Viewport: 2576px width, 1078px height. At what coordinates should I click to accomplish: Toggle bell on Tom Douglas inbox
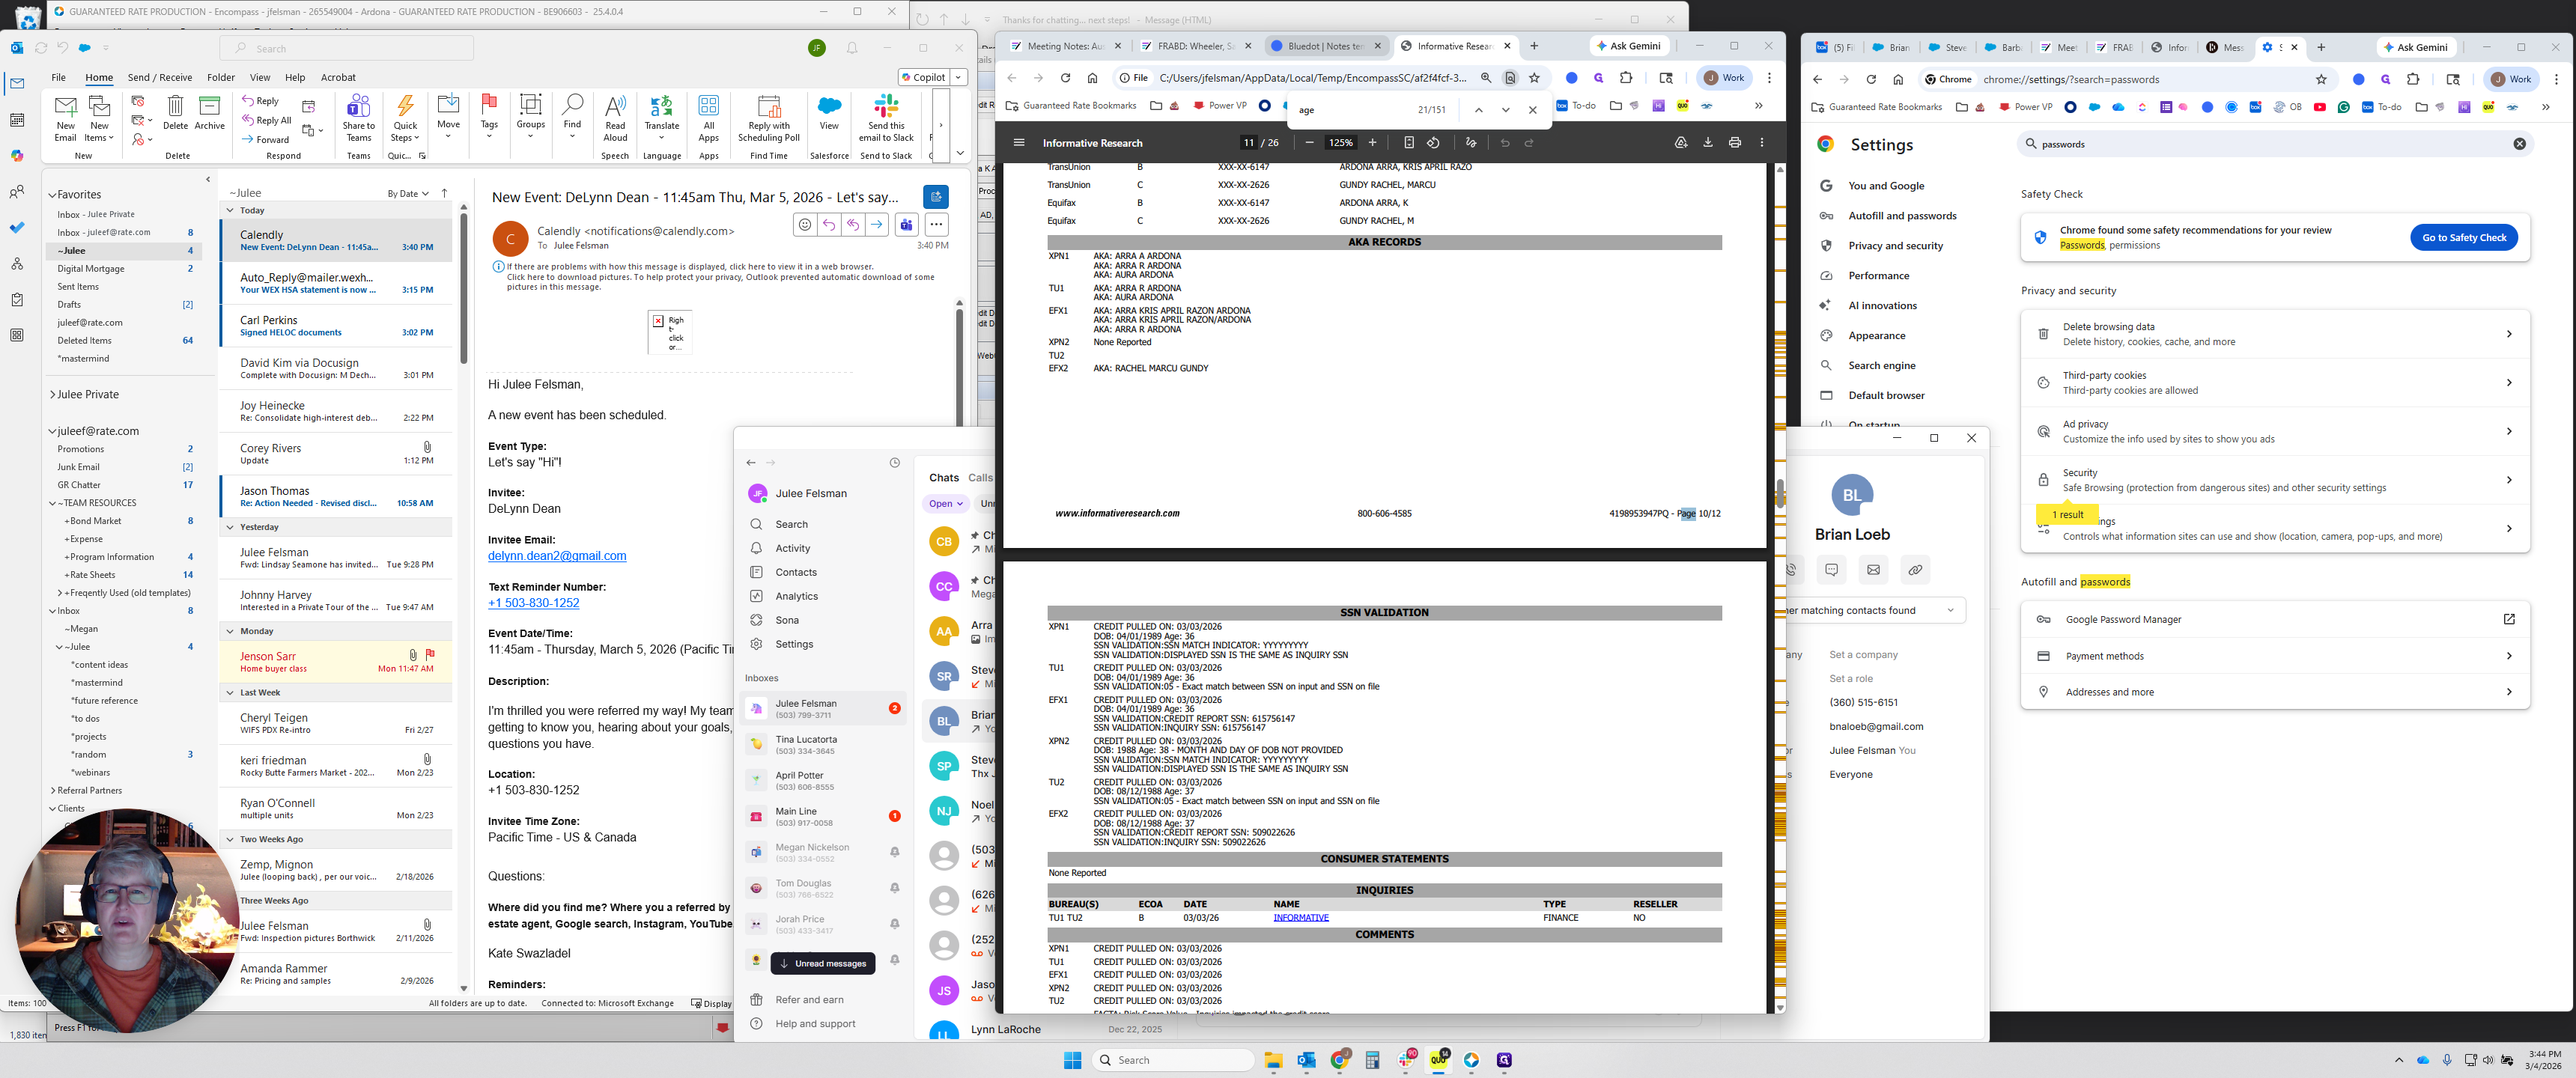tap(894, 888)
